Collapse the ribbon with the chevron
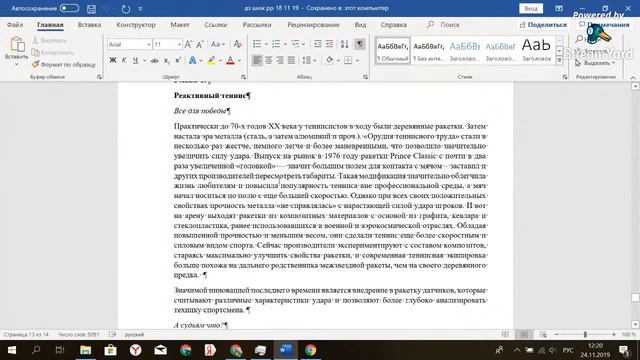Viewport: 640px width, 360px height. click(x=633, y=77)
